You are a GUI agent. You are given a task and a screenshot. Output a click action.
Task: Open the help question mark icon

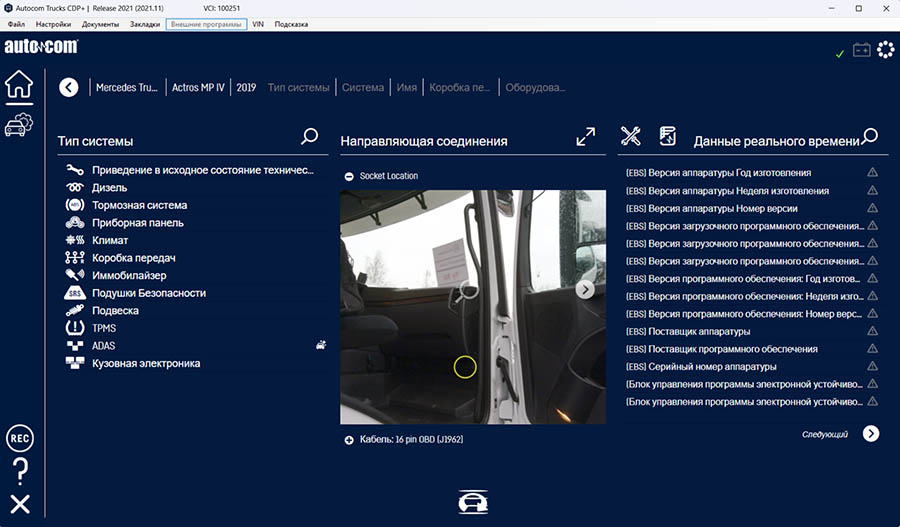tap(19, 471)
